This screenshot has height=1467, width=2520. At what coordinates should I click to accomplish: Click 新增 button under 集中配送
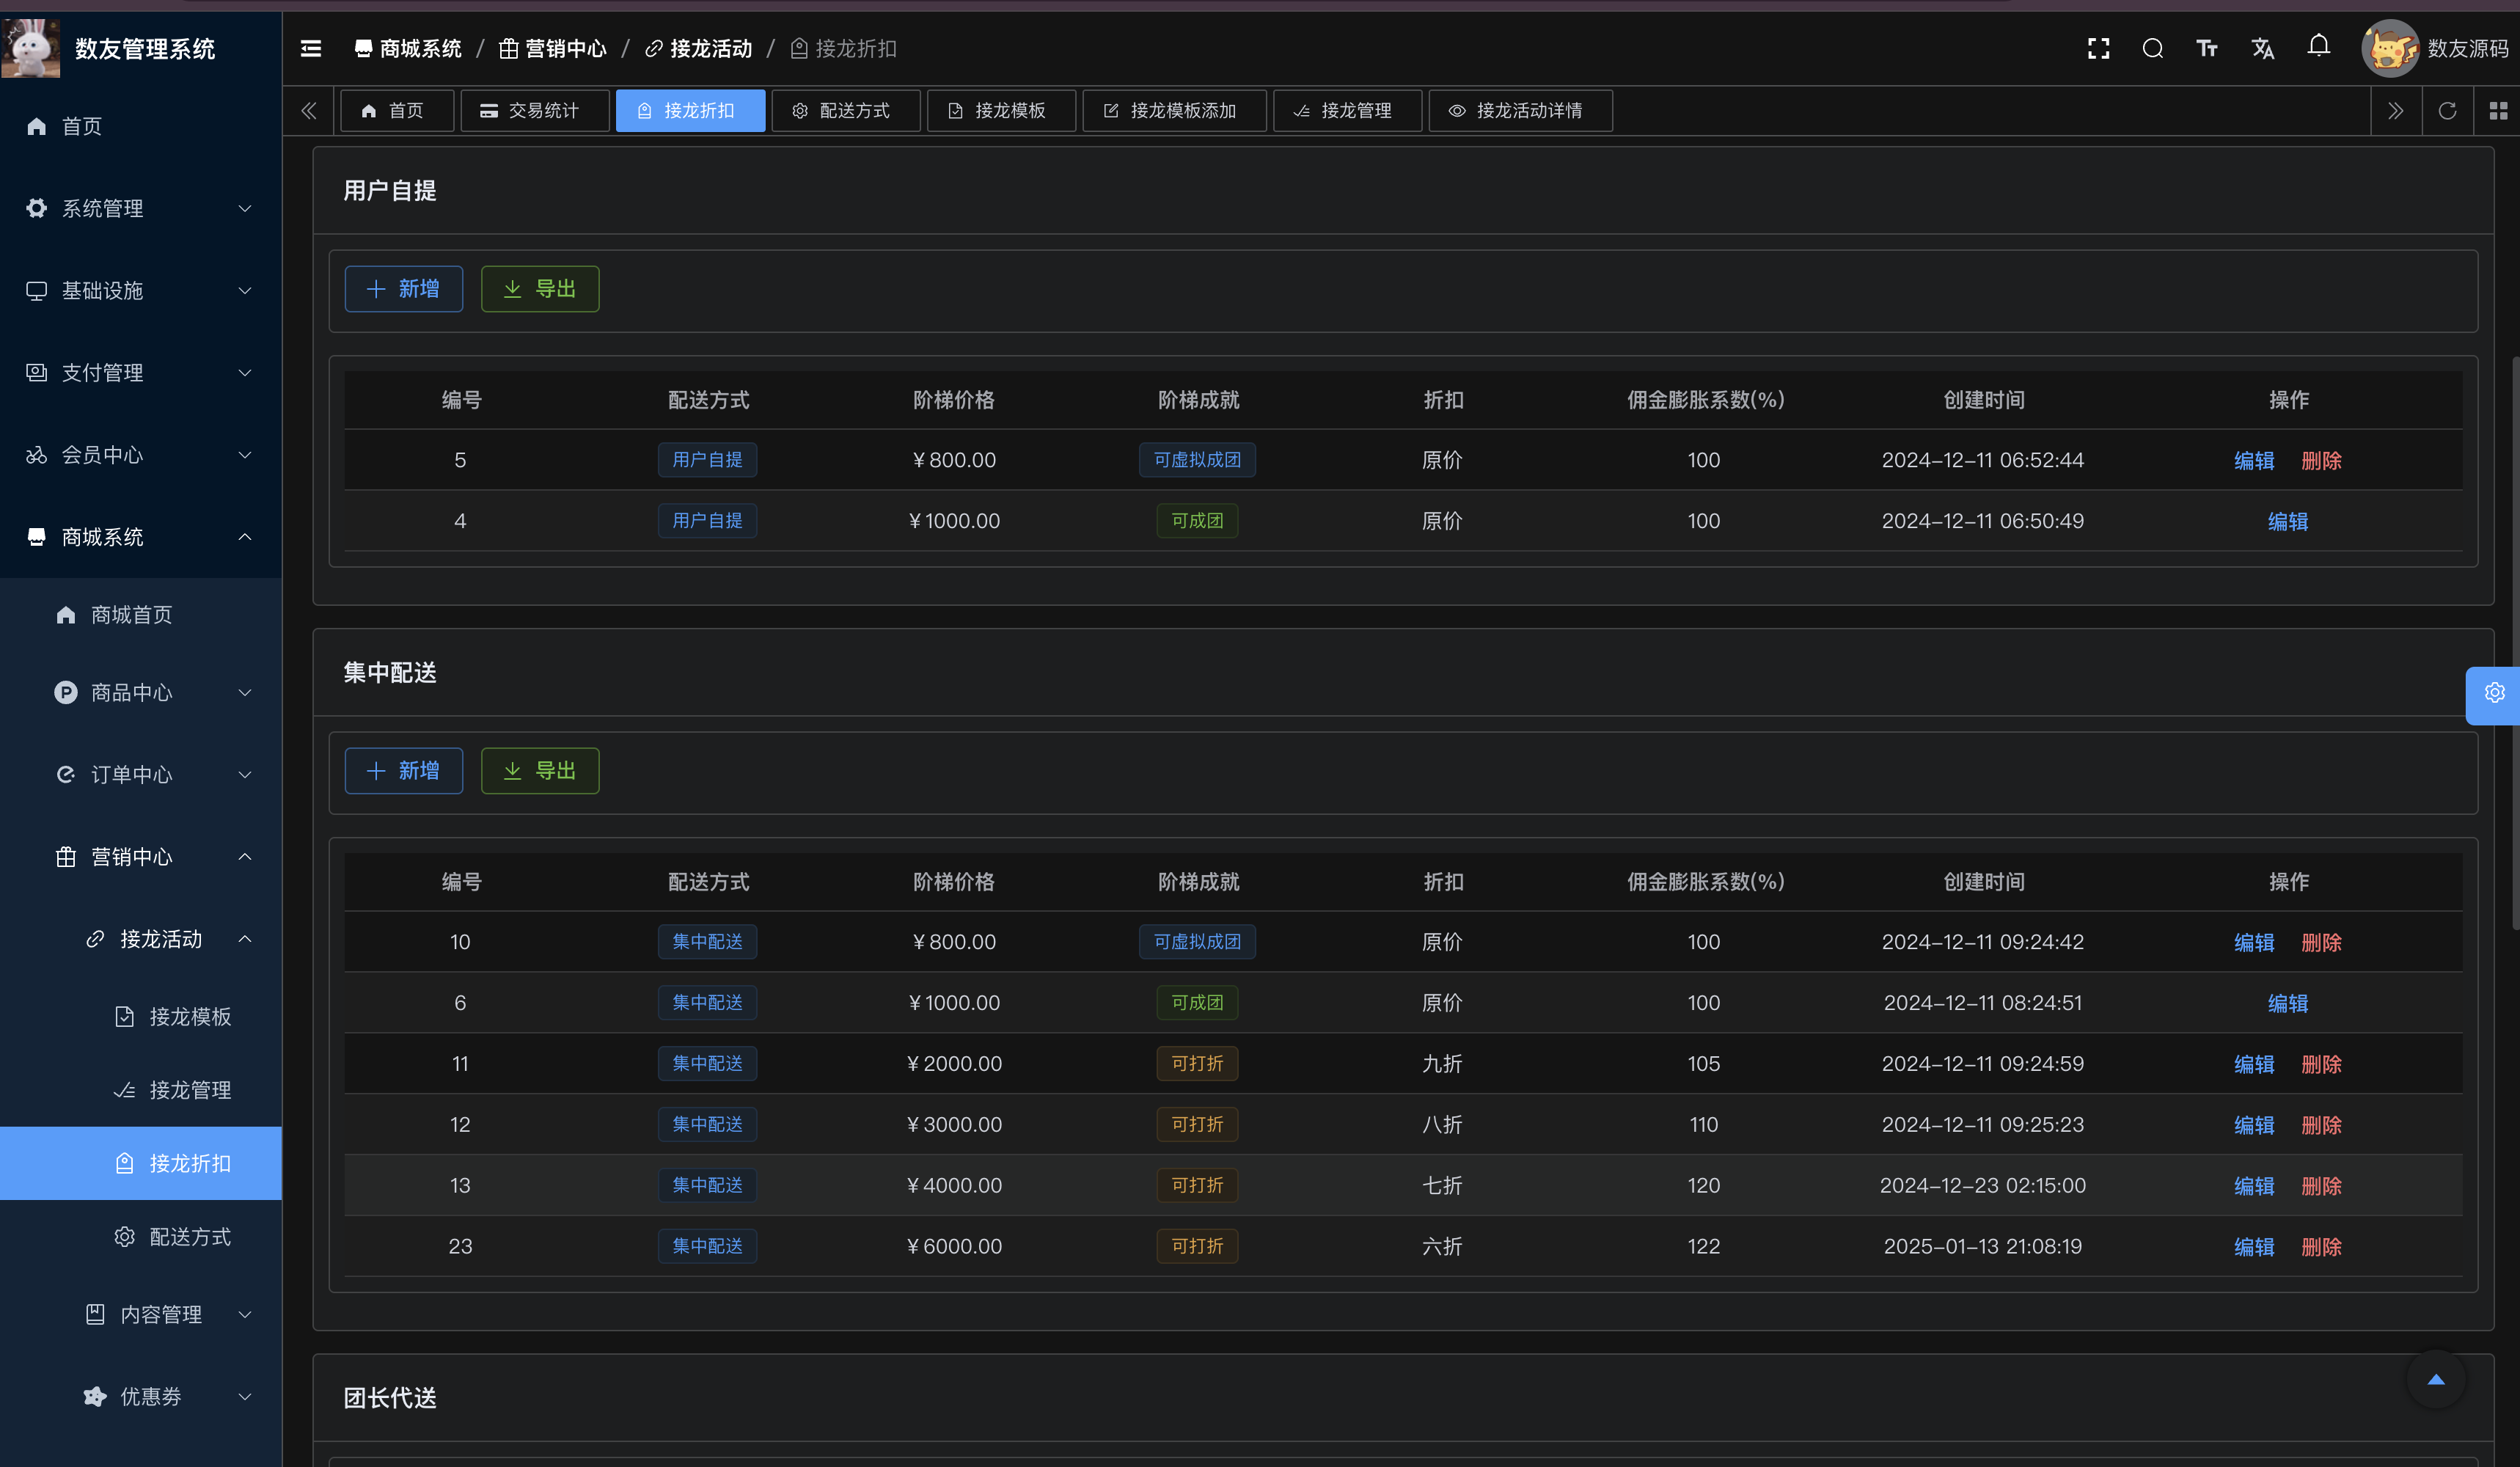404,771
